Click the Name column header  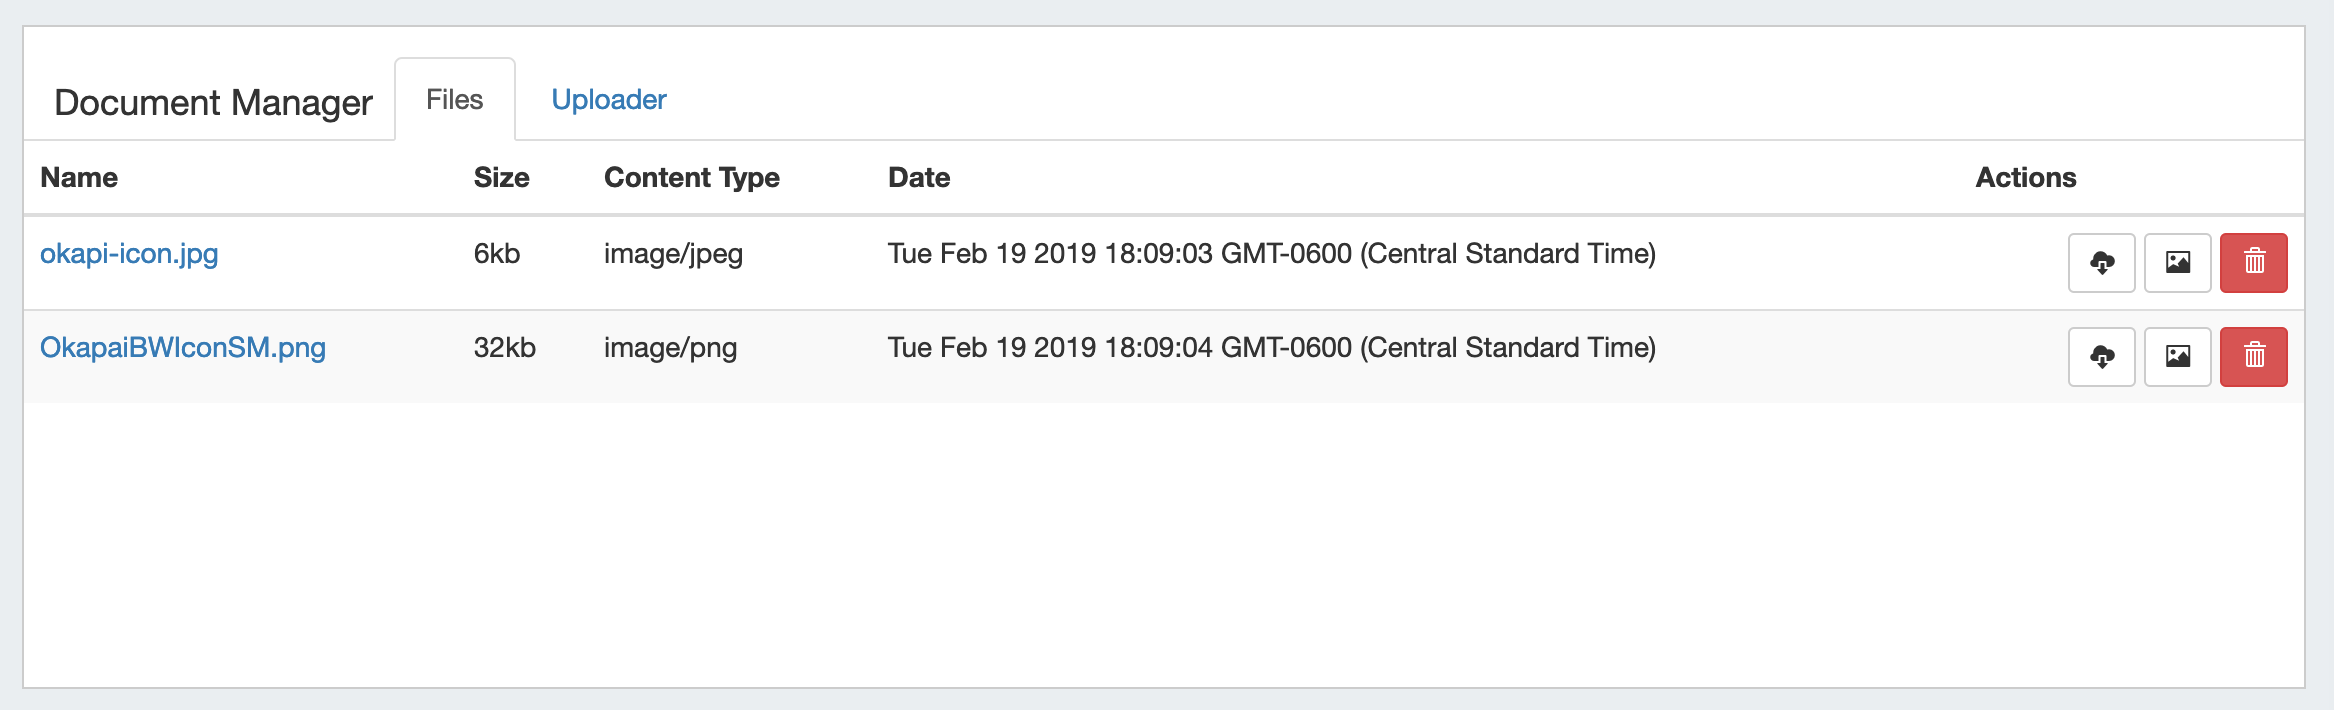point(79,178)
